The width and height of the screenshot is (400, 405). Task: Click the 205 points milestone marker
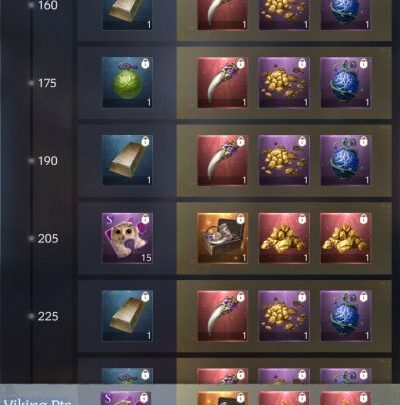(48, 239)
